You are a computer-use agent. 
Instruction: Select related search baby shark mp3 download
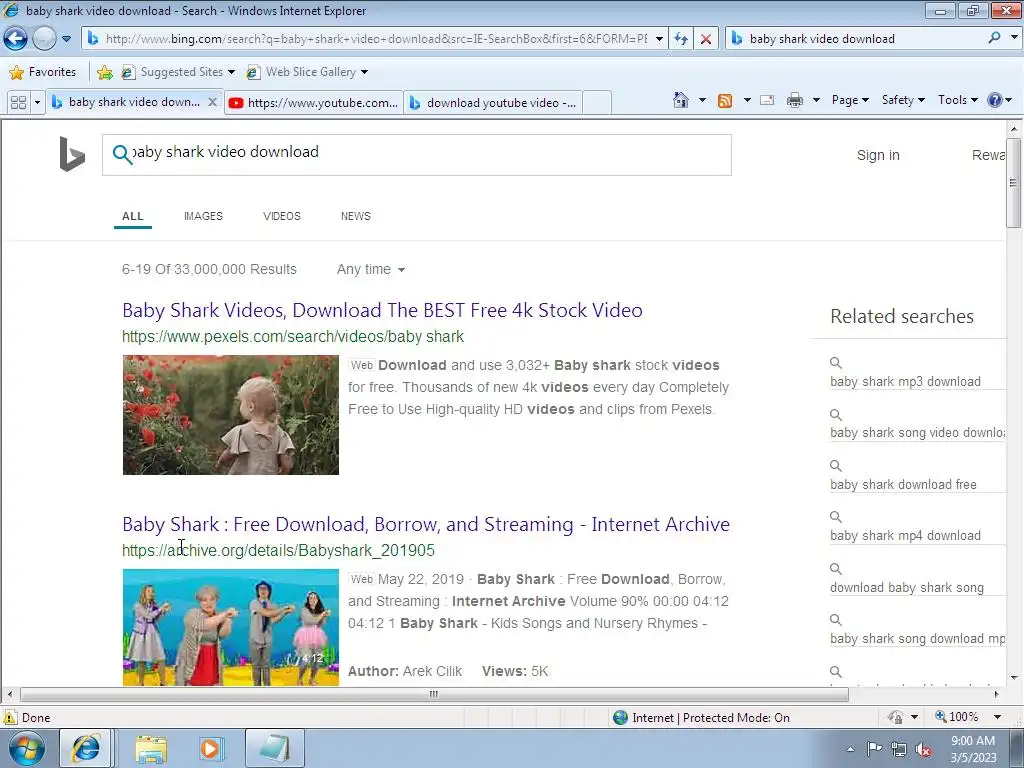point(905,381)
